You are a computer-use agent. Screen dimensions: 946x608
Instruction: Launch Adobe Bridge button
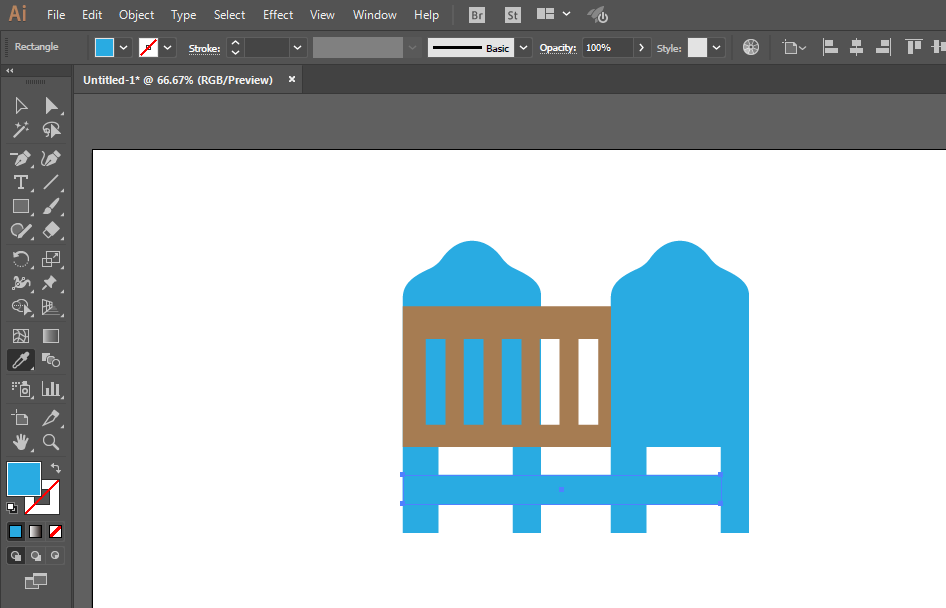tap(477, 15)
